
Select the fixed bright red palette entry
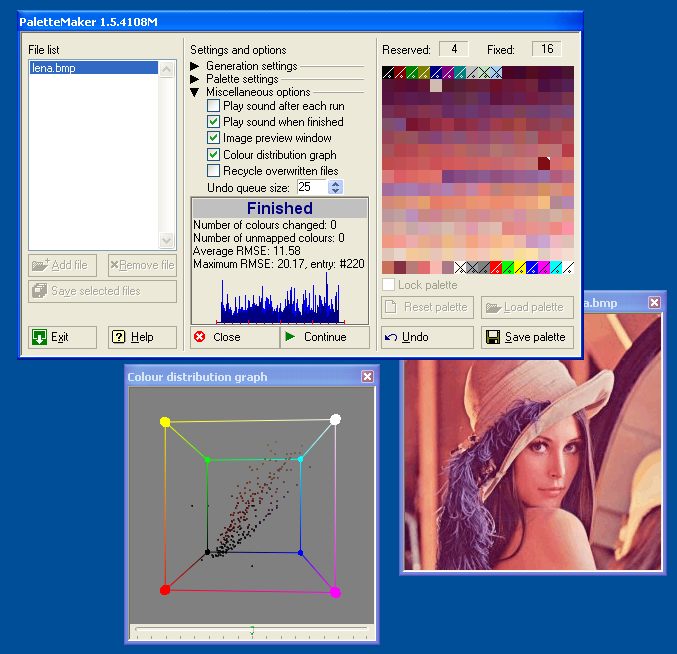coord(496,268)
